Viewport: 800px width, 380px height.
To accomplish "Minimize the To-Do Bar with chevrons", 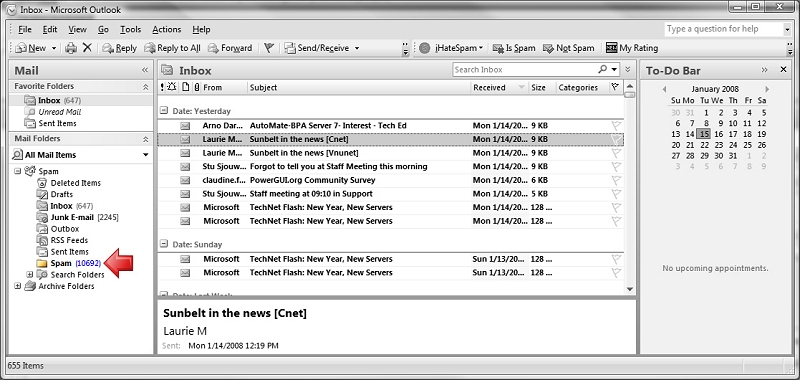I will coord(764,70).
